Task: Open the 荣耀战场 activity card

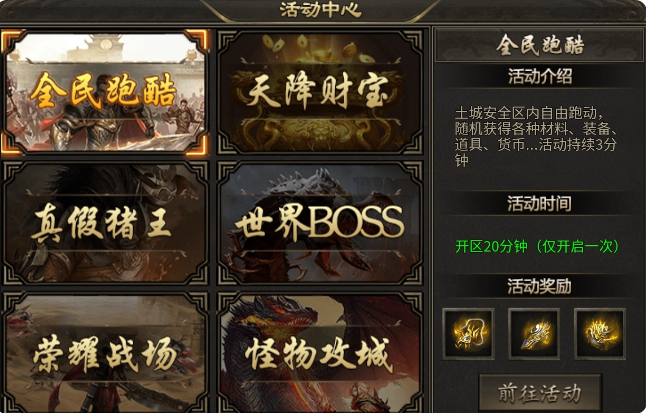Action: (105, 352)
